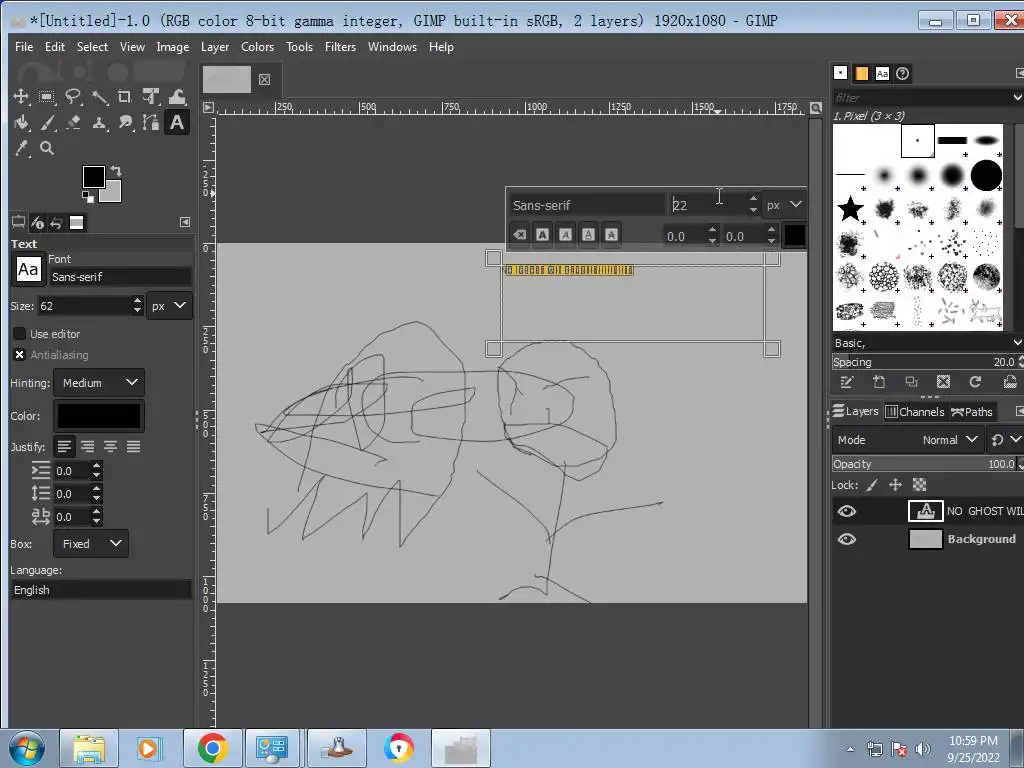Disable the Antialiasing checkbox
The image size is (1024, 768).
tap(19, 355)
